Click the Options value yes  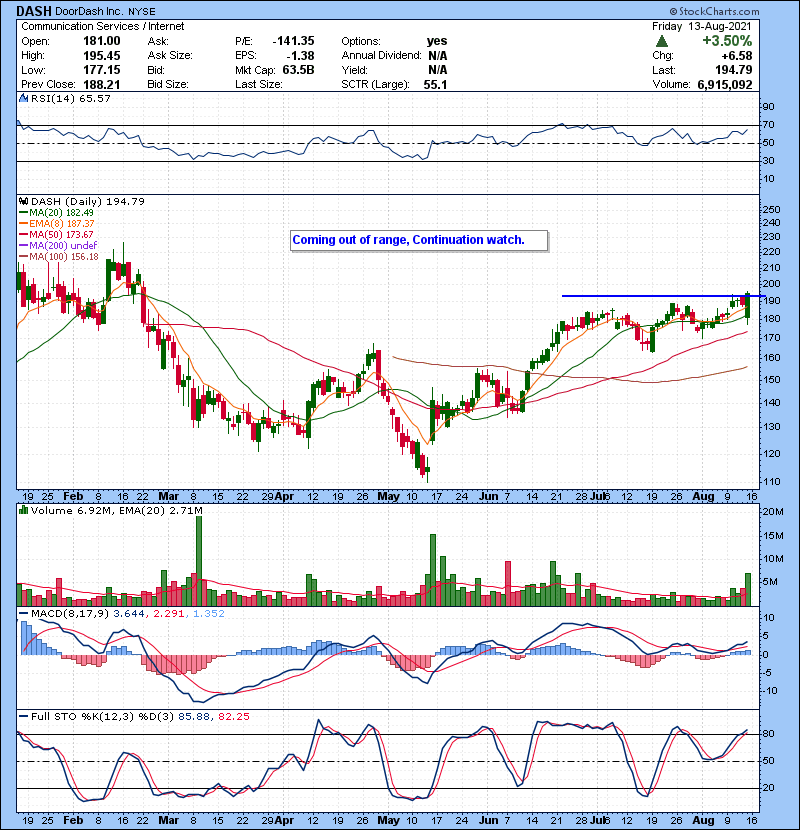437,41
